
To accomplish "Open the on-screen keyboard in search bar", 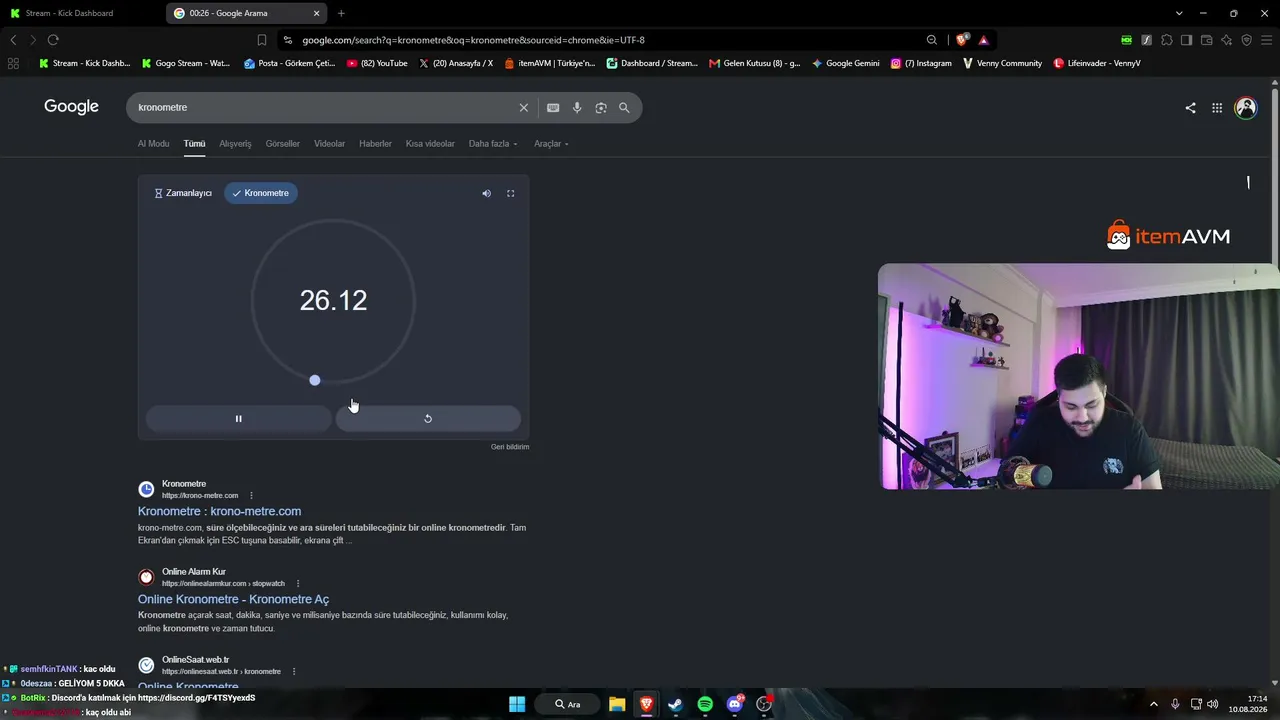I will [553, 108].
